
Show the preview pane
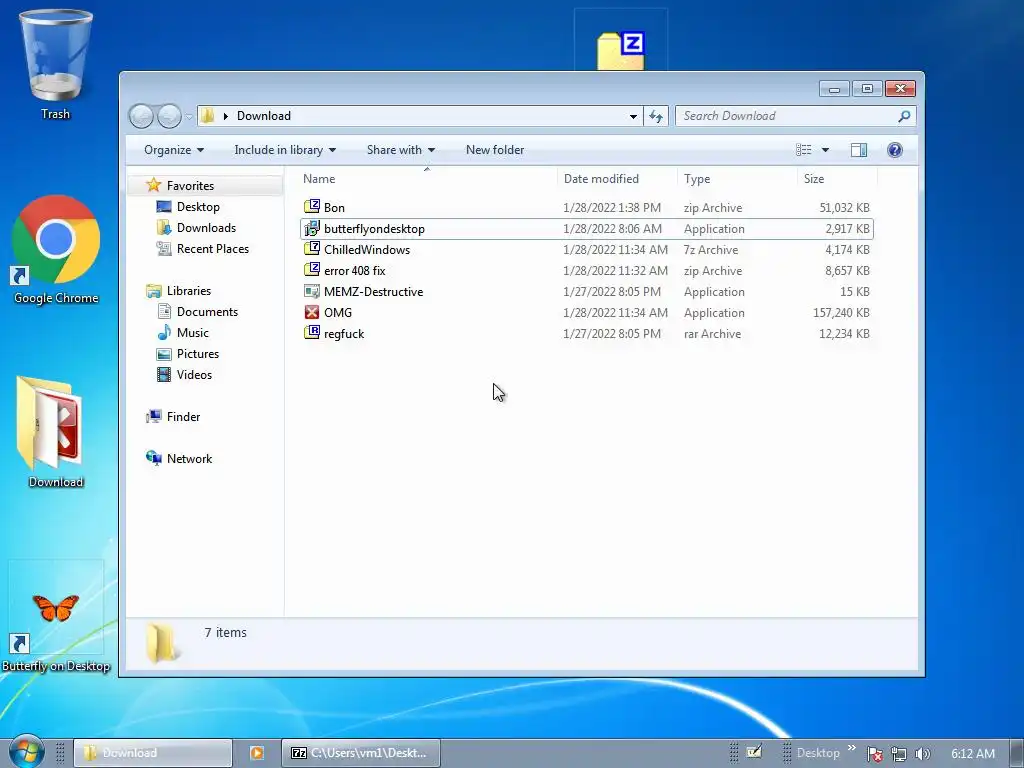[859, 150]
